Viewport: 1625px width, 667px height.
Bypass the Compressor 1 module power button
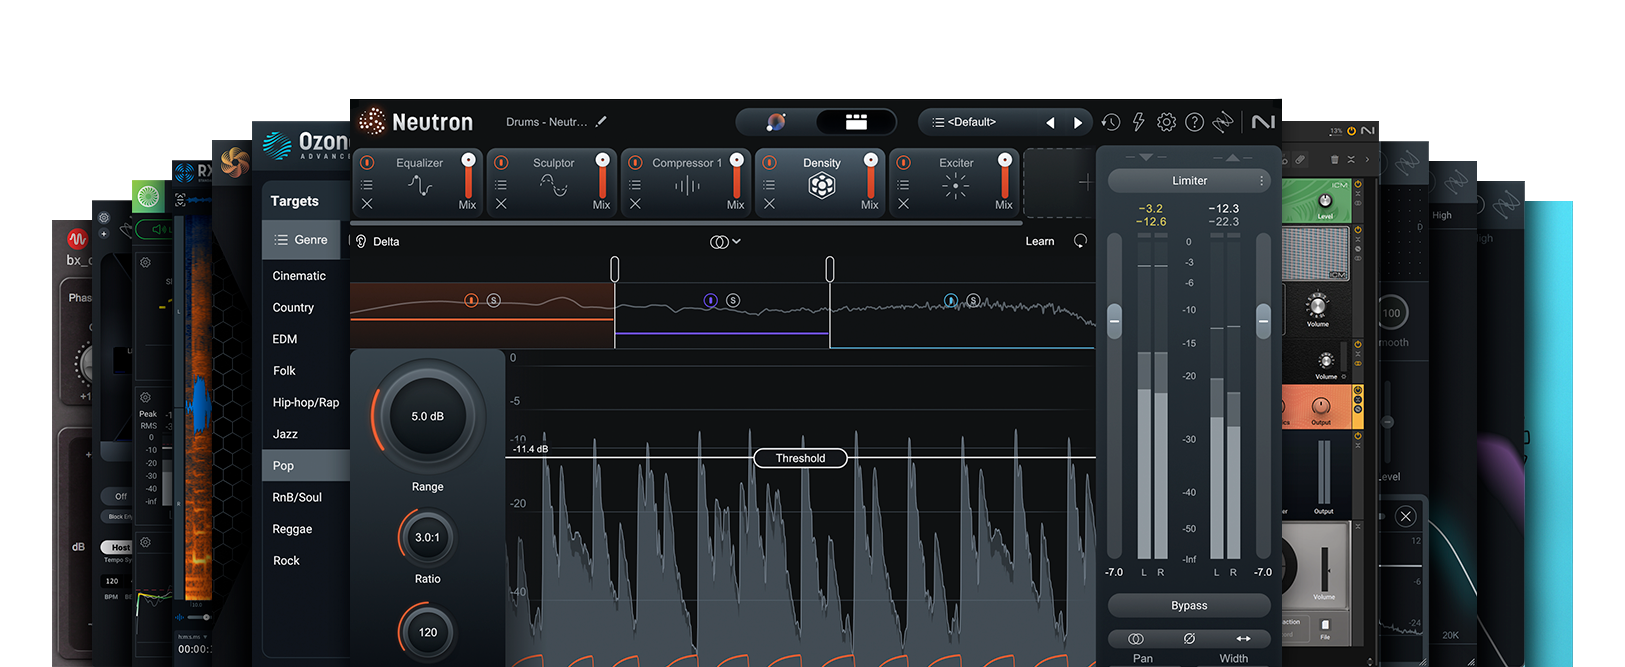[635, 162]
